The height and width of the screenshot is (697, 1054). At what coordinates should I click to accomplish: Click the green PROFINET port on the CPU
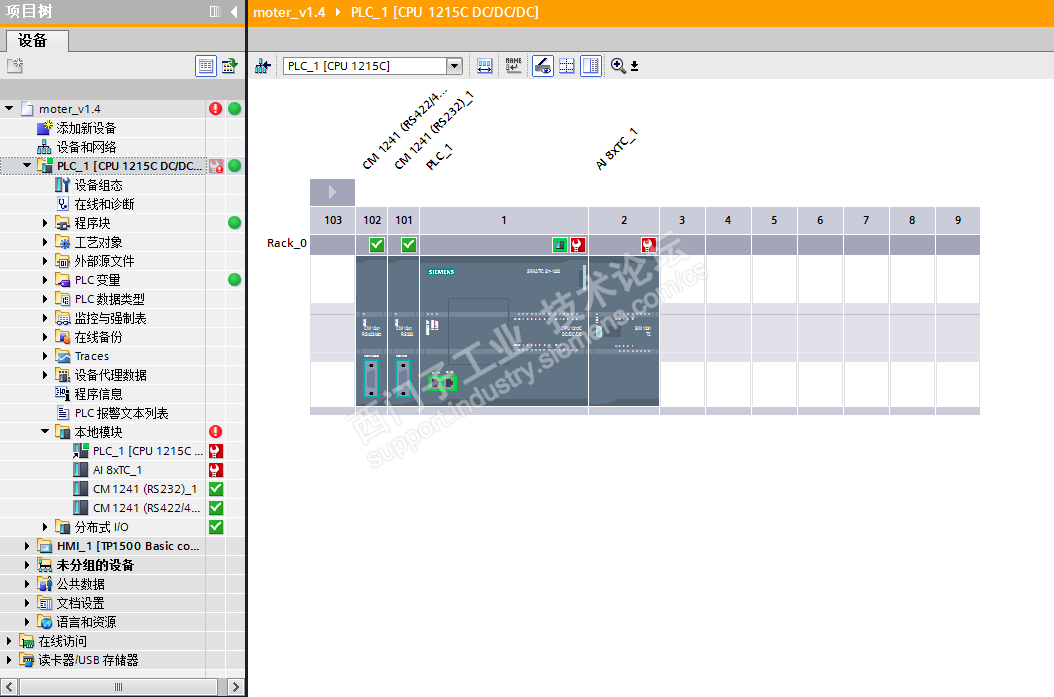[x=442, y=383]
